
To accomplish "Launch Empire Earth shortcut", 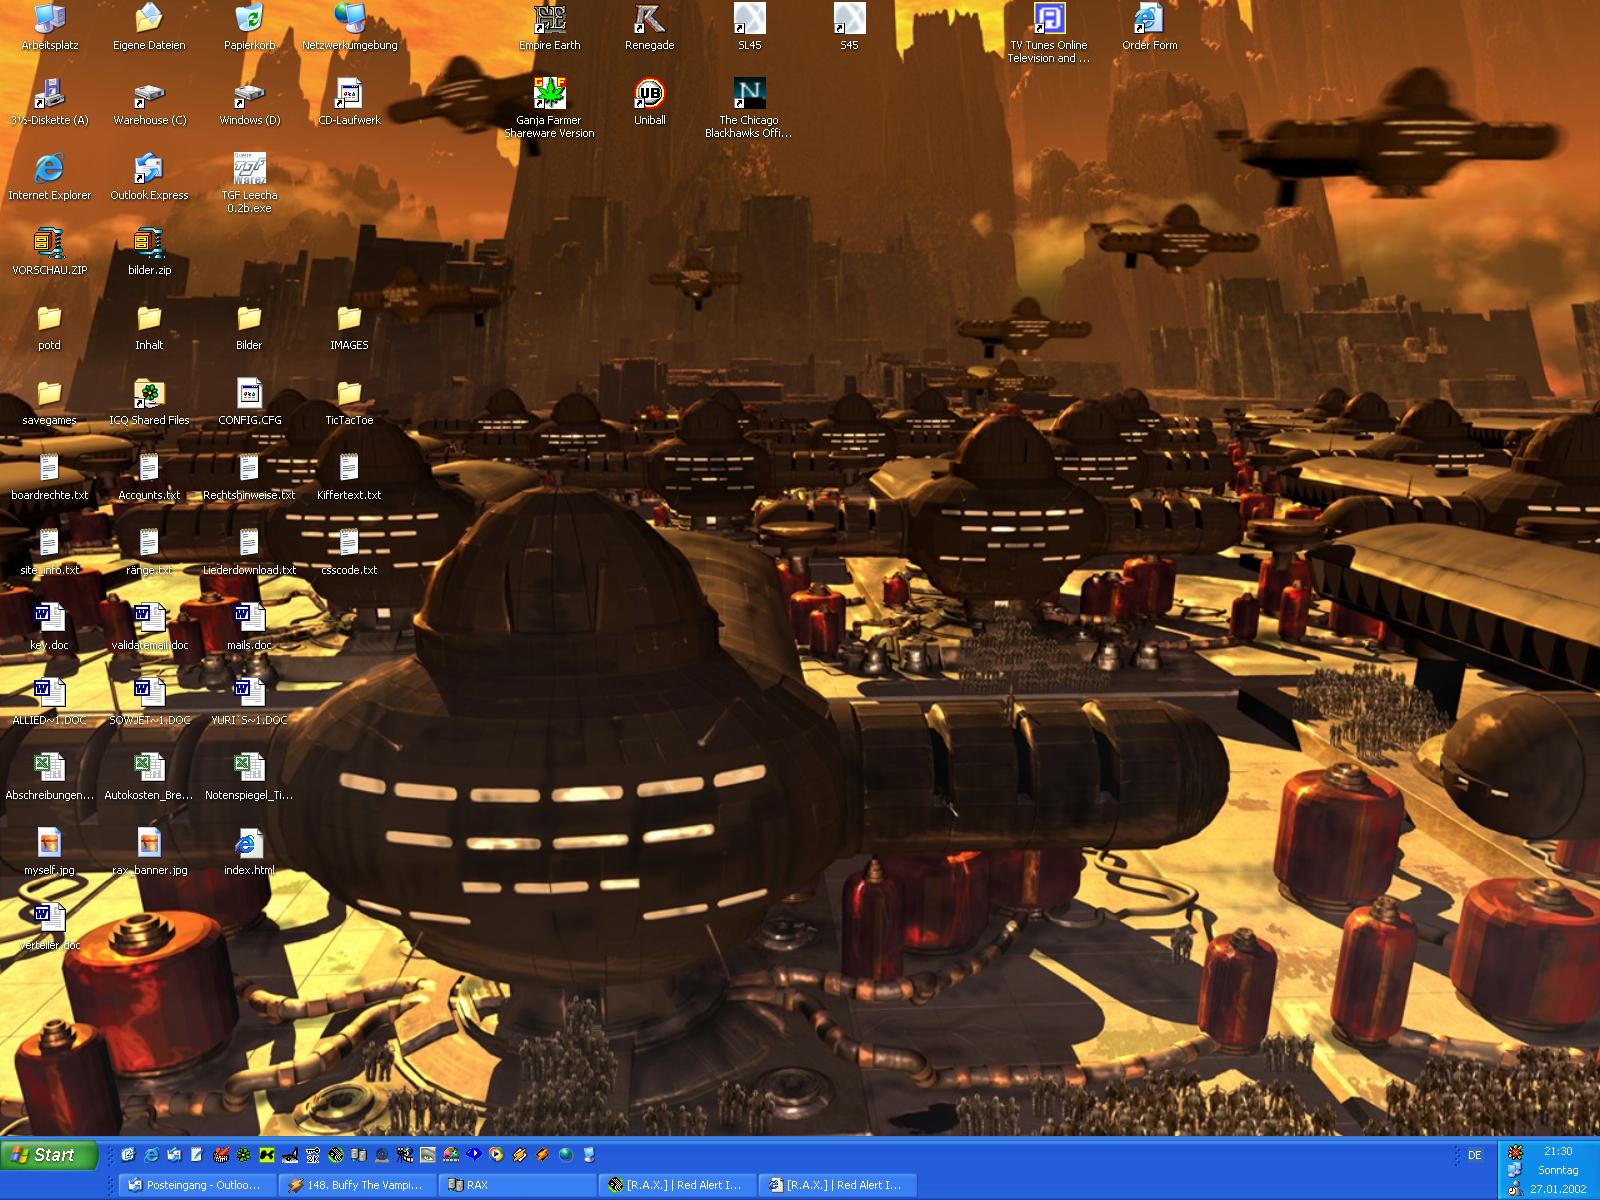I will 549,28.
